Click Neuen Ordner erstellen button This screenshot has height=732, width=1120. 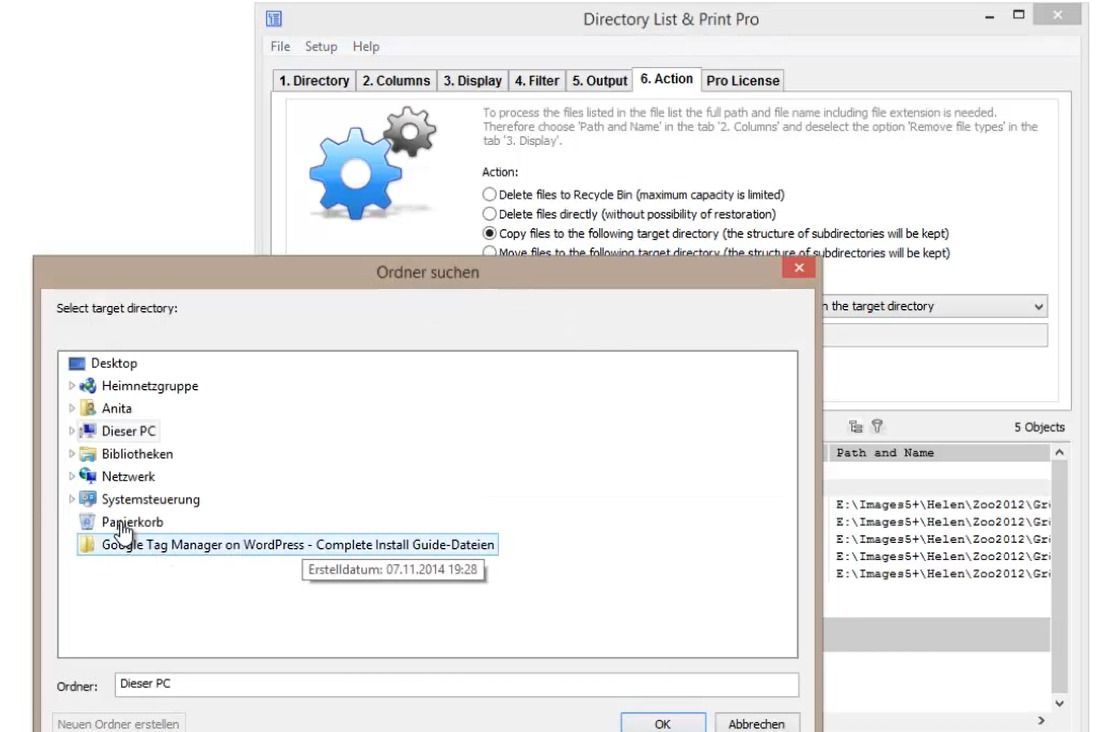[x=119, y=723]
